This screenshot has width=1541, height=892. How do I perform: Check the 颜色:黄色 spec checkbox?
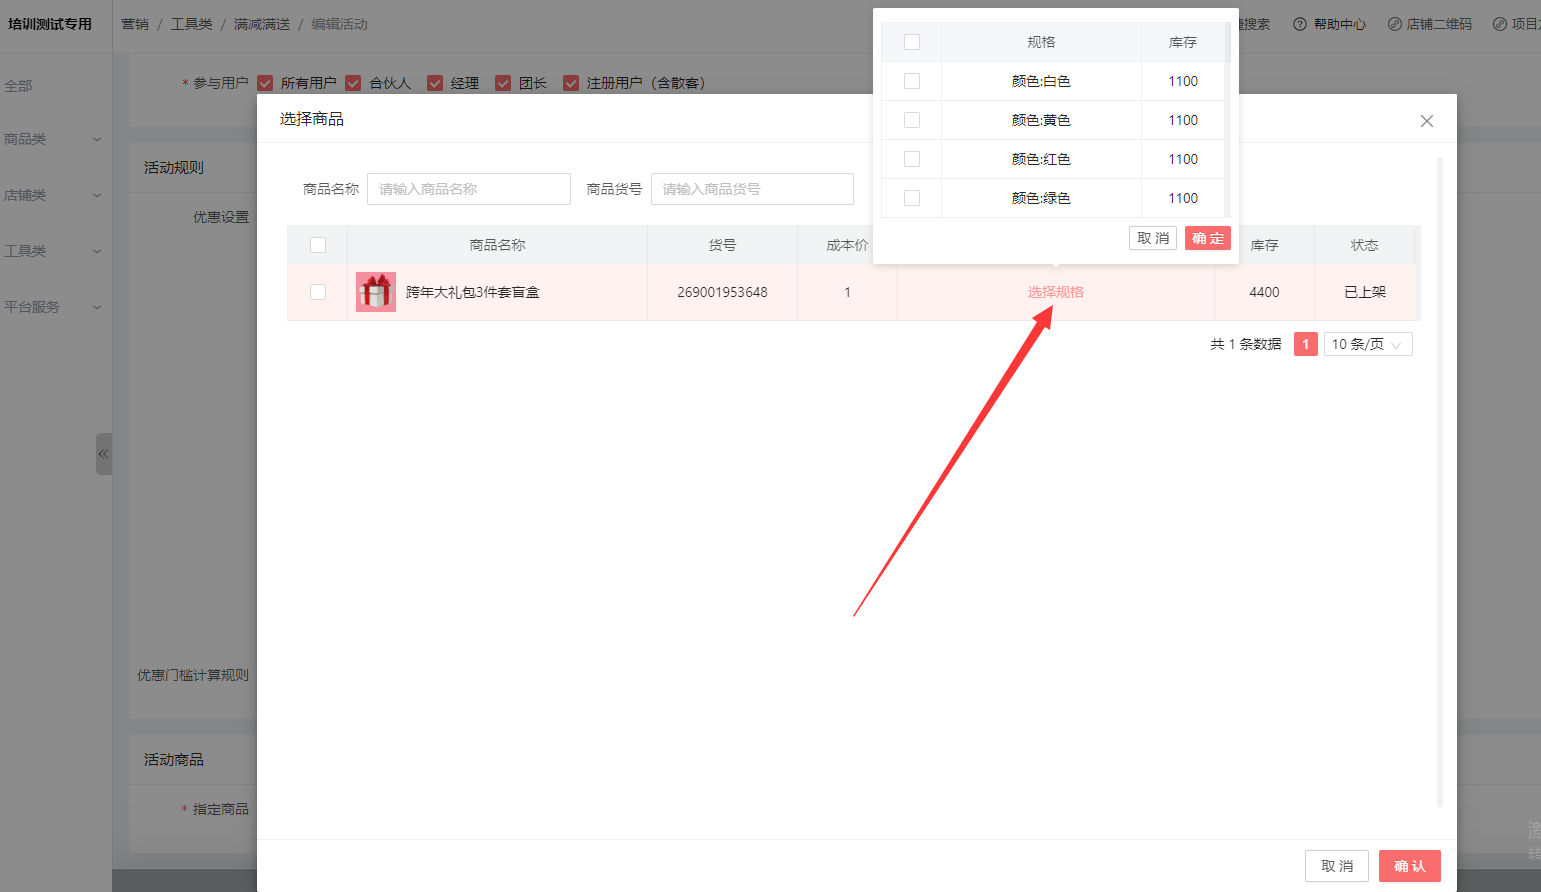(912, 120)
